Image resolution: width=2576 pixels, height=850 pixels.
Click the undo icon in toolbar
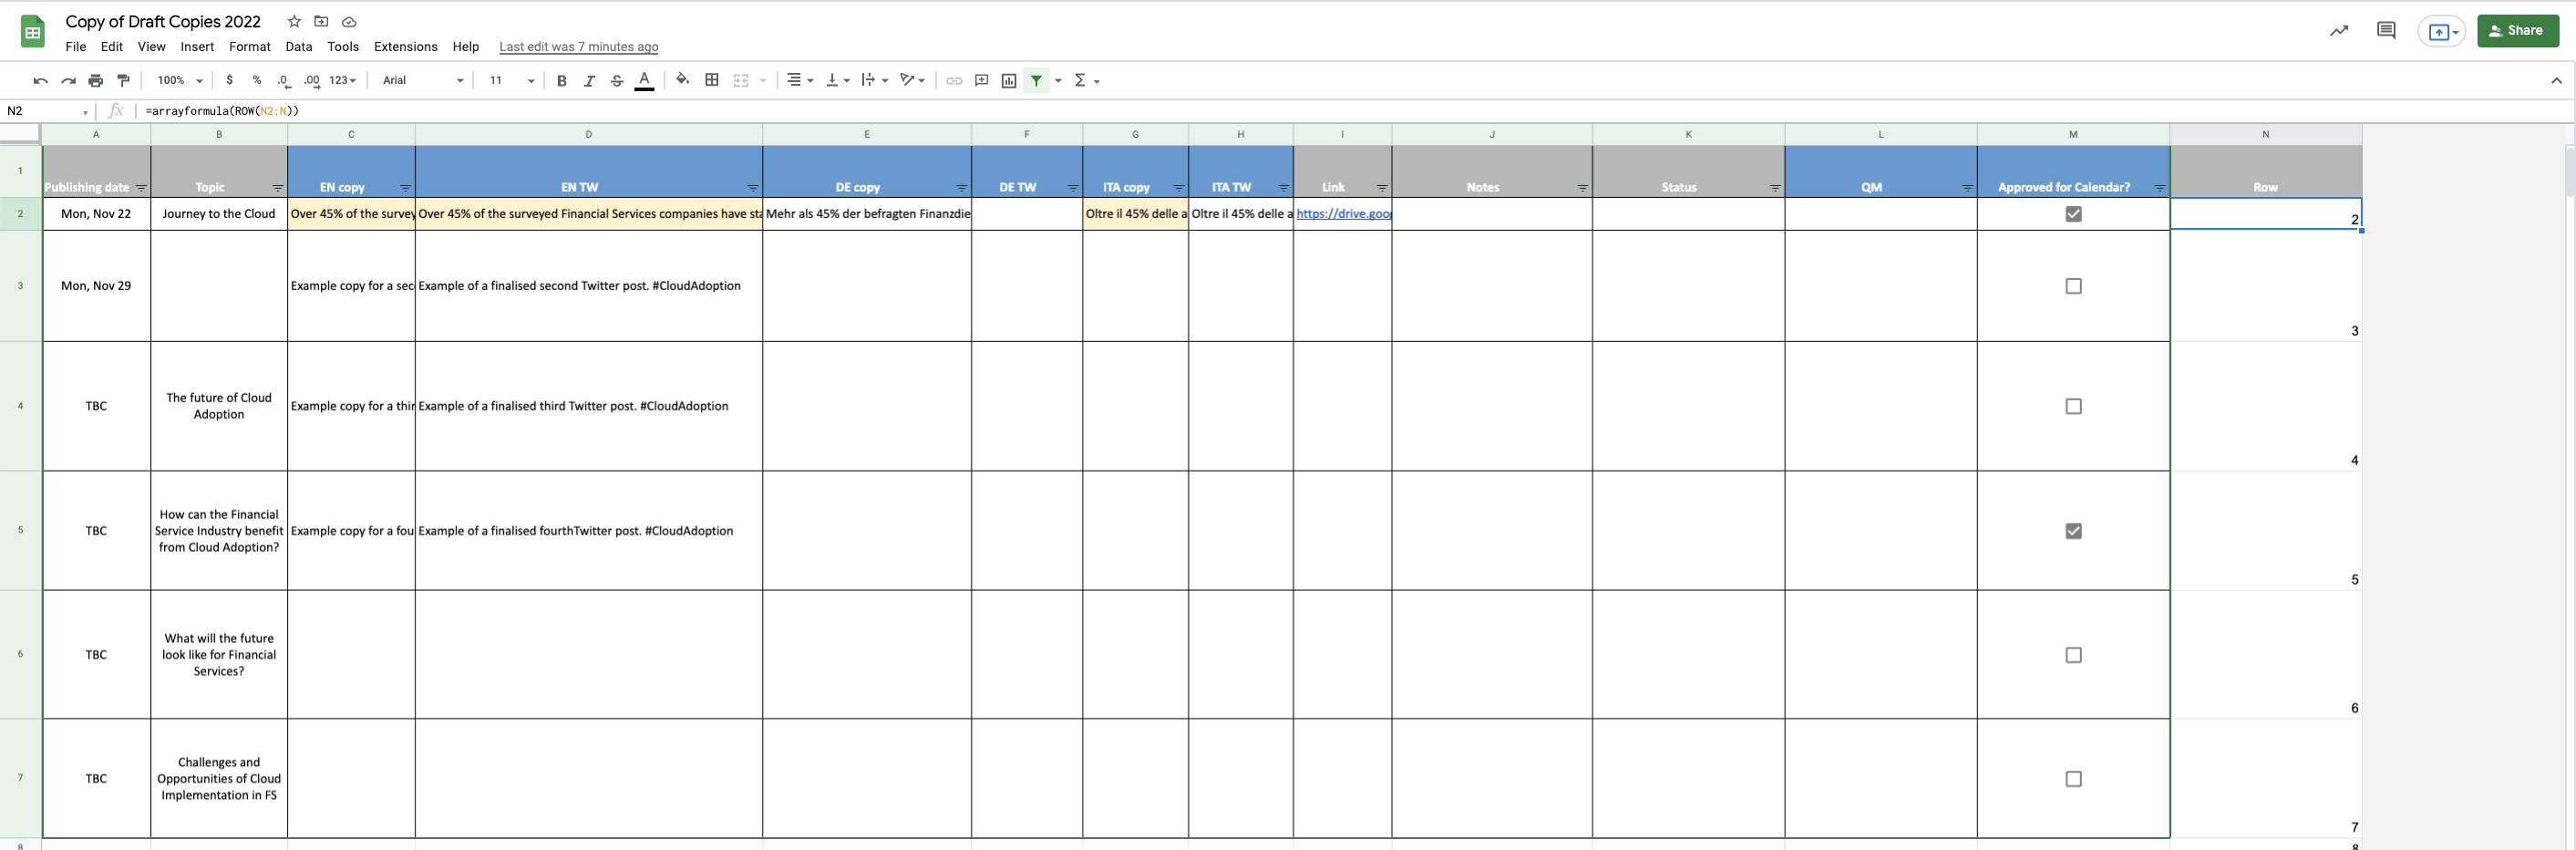click(x=40, y=81)
